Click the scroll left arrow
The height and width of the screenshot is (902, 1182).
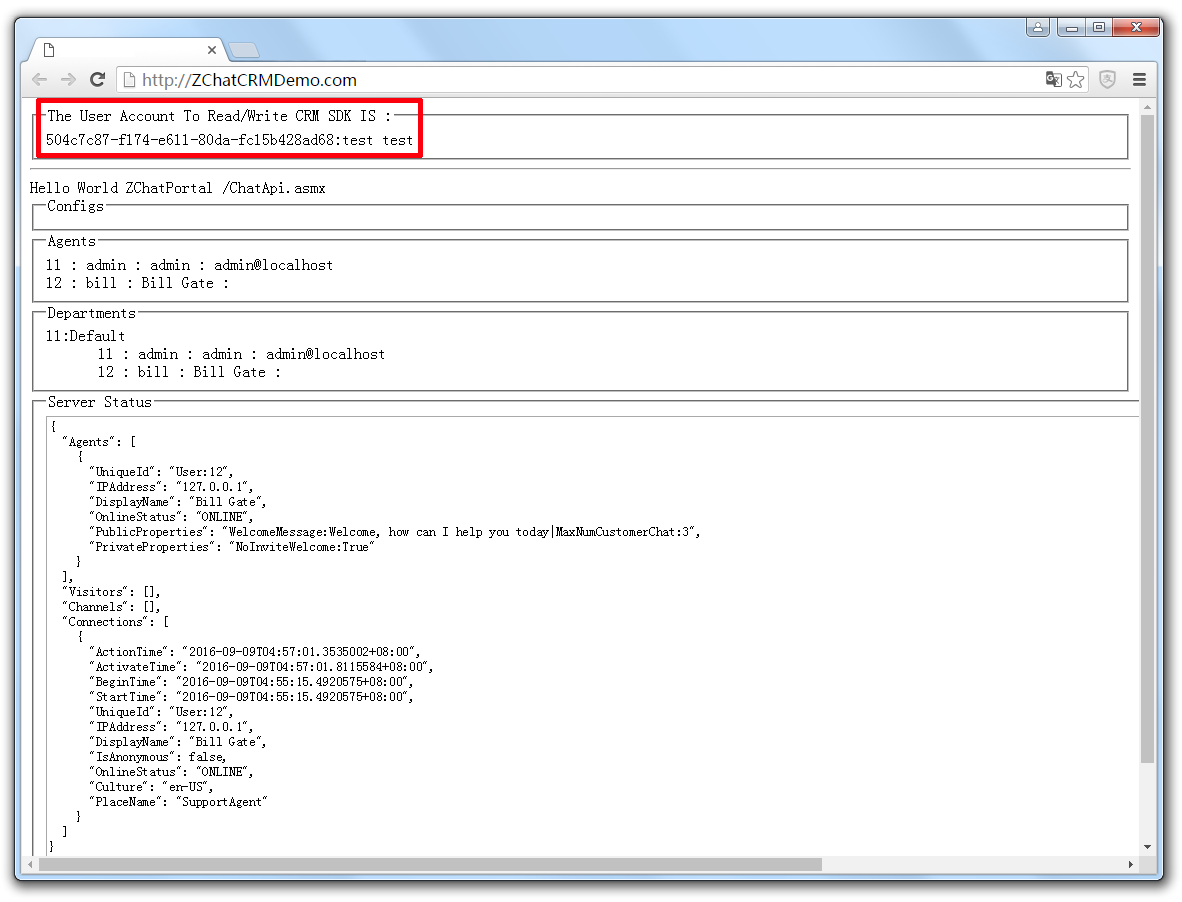pyautogui.click(x=30, y=864)
